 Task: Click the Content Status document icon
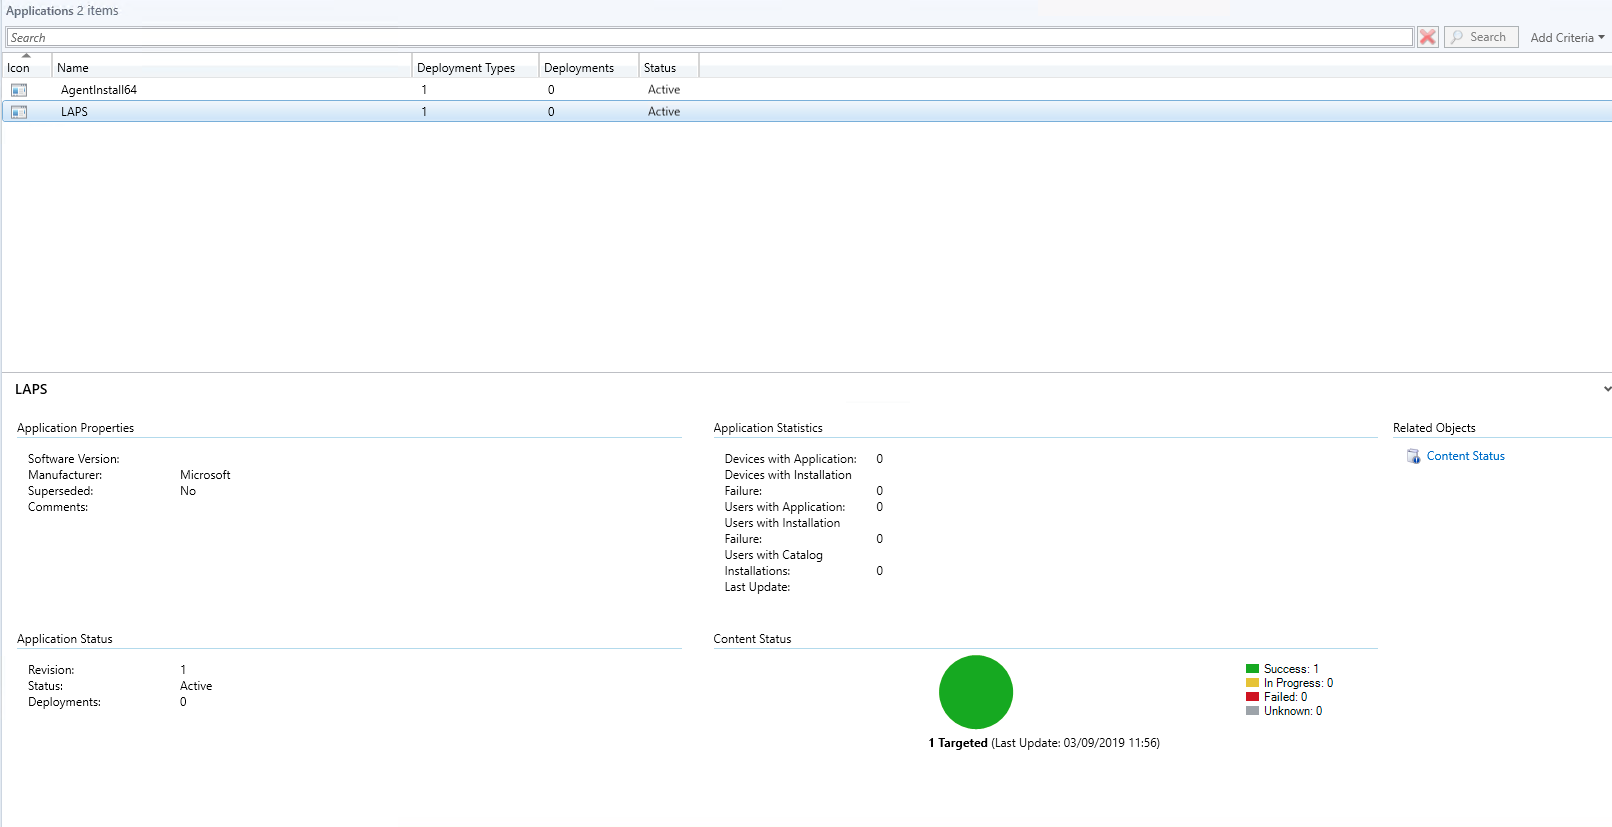[1413, 456]
